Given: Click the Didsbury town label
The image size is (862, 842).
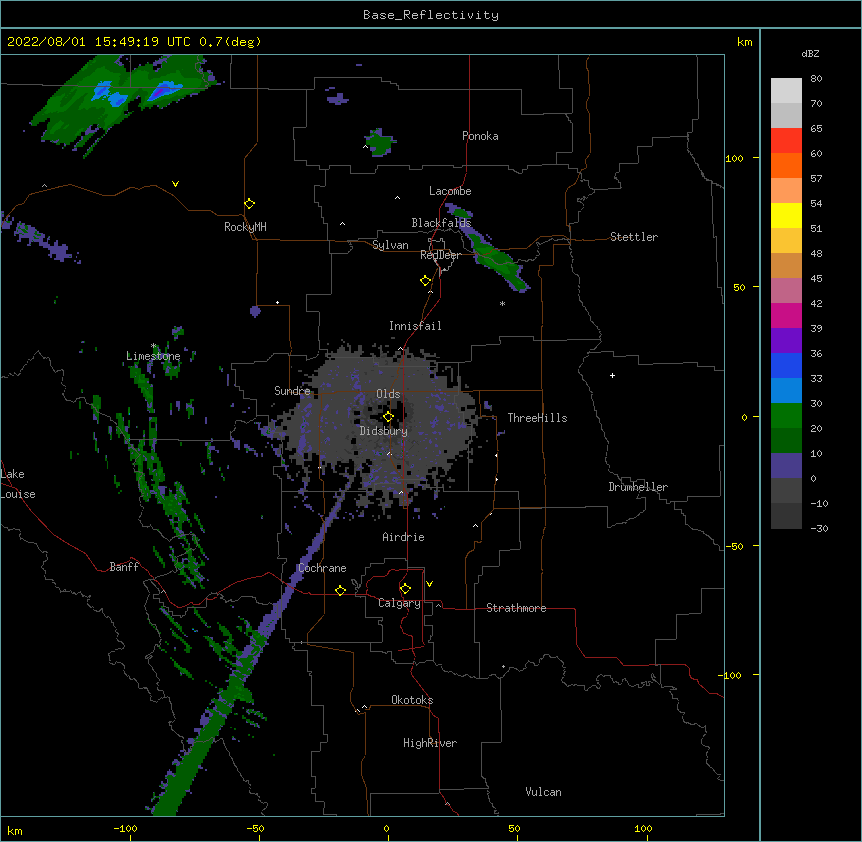Looking at the screenshot, I should [x=384, y=431].
